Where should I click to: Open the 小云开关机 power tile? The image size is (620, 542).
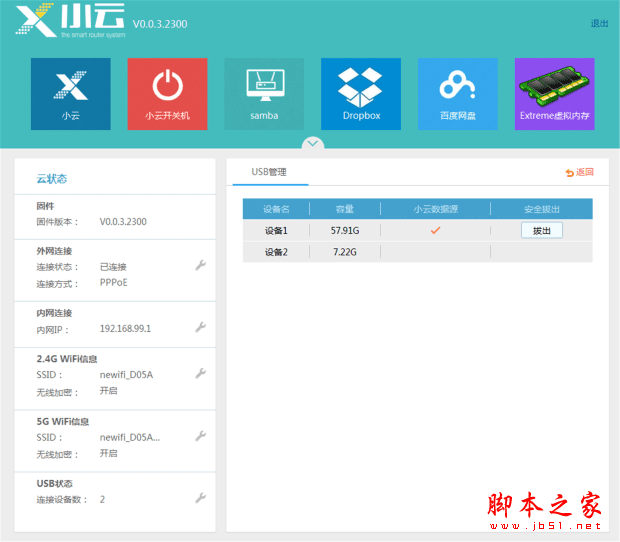click(x=167, y=94)
